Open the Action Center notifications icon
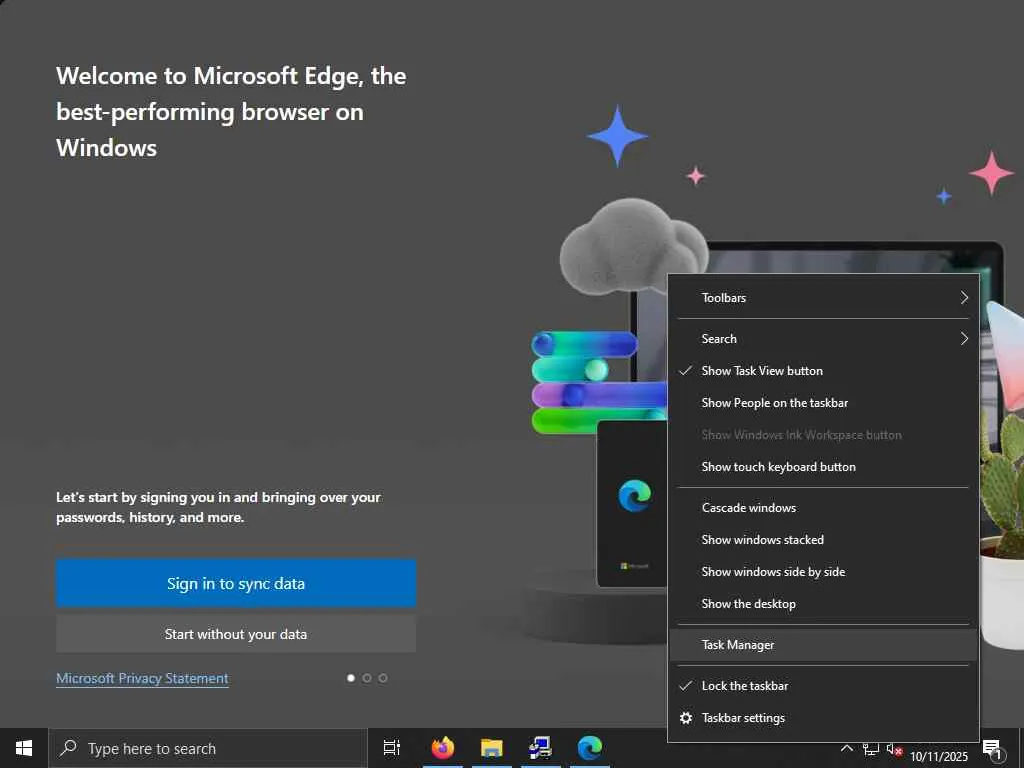 pos(992,750)
